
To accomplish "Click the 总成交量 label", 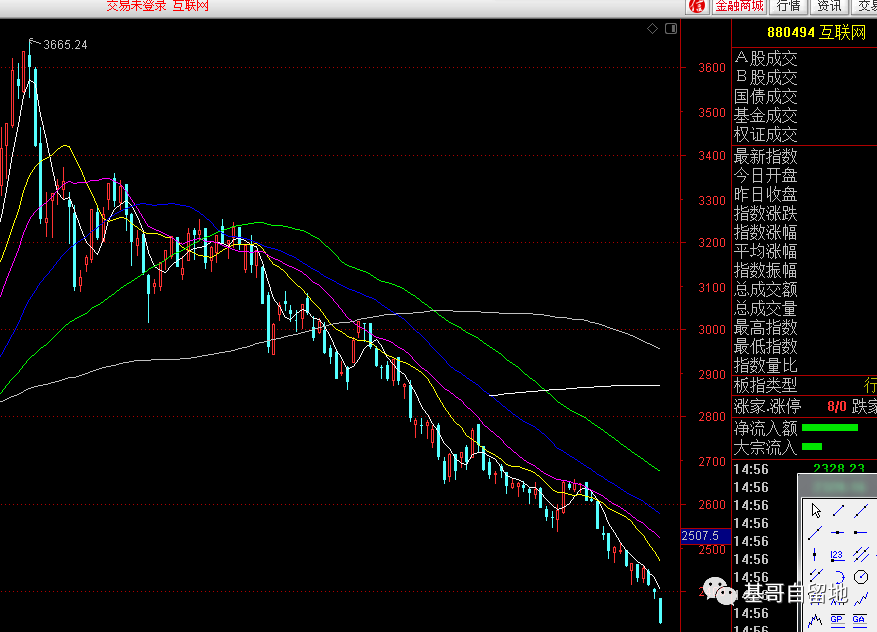I will [x=766, y=308].
